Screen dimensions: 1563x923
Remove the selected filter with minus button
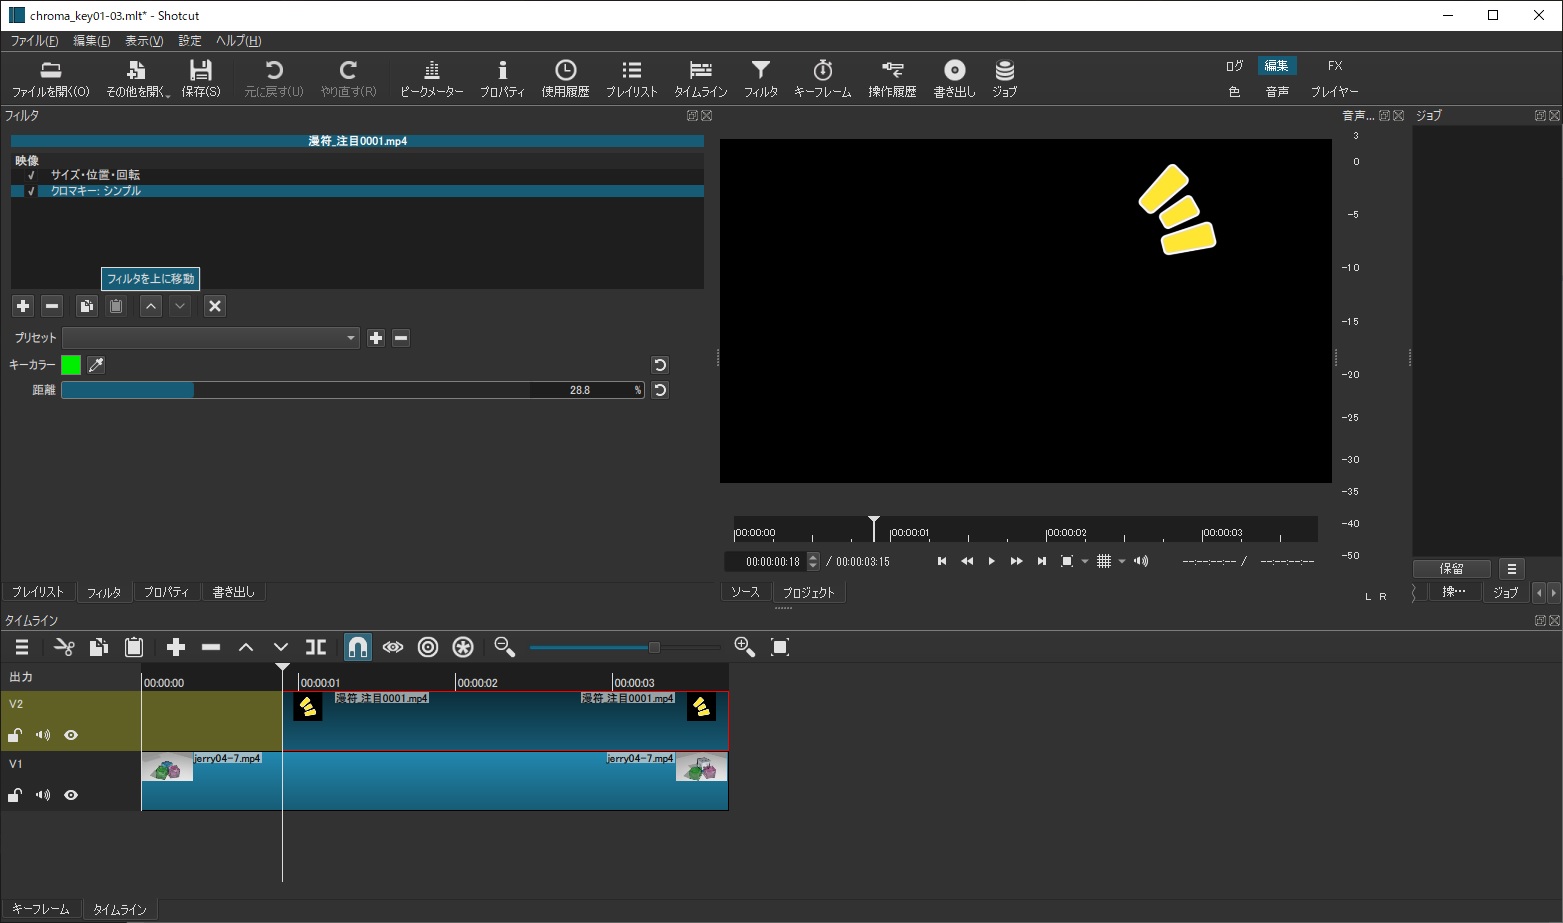coord(53,306)
